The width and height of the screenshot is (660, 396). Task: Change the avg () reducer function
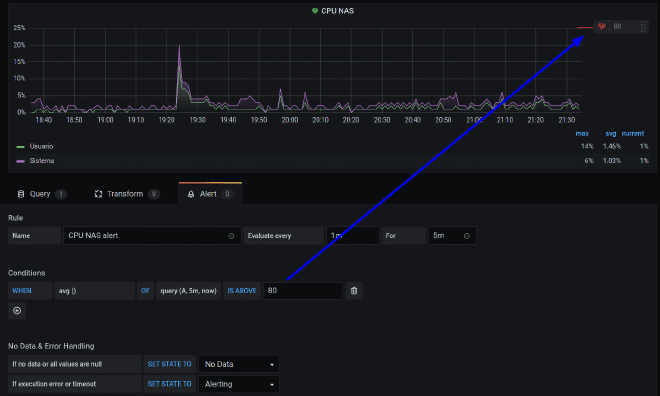[x=94, y=291]
